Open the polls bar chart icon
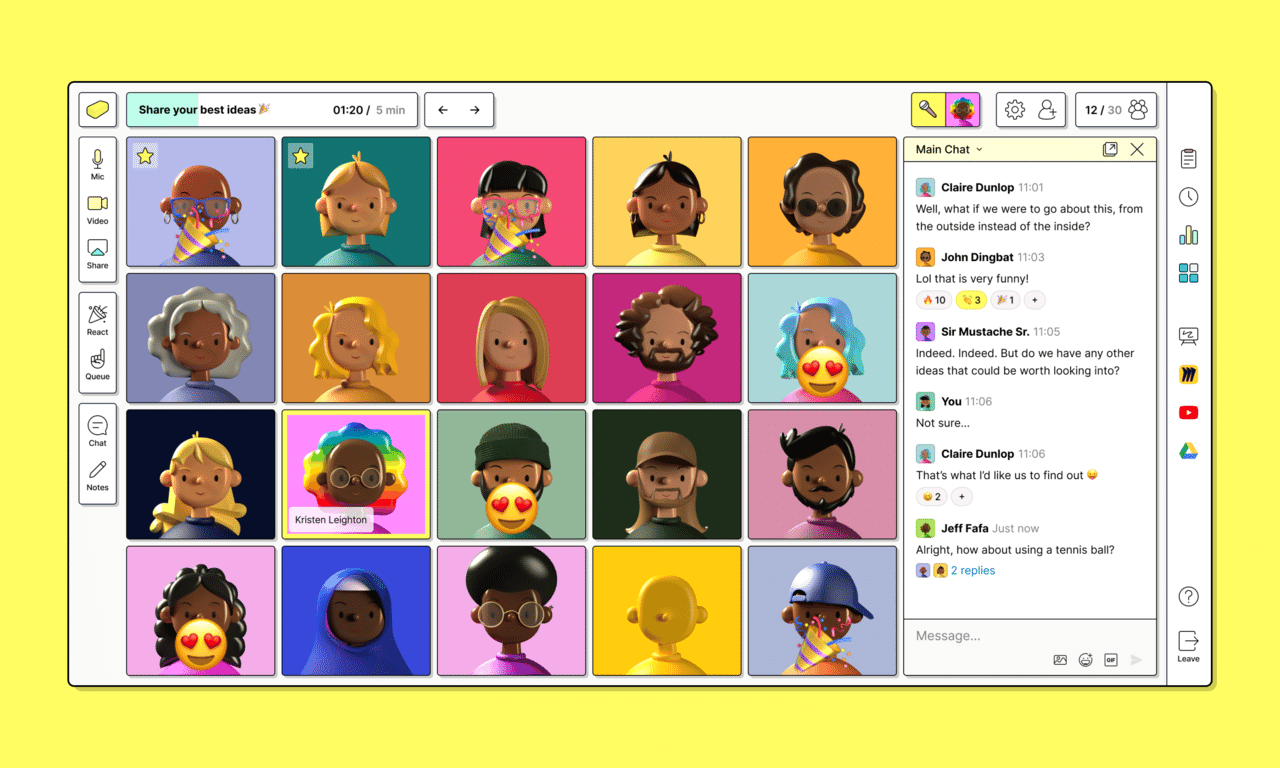Screen dimensions: 1280x768 coord(1188,235)
